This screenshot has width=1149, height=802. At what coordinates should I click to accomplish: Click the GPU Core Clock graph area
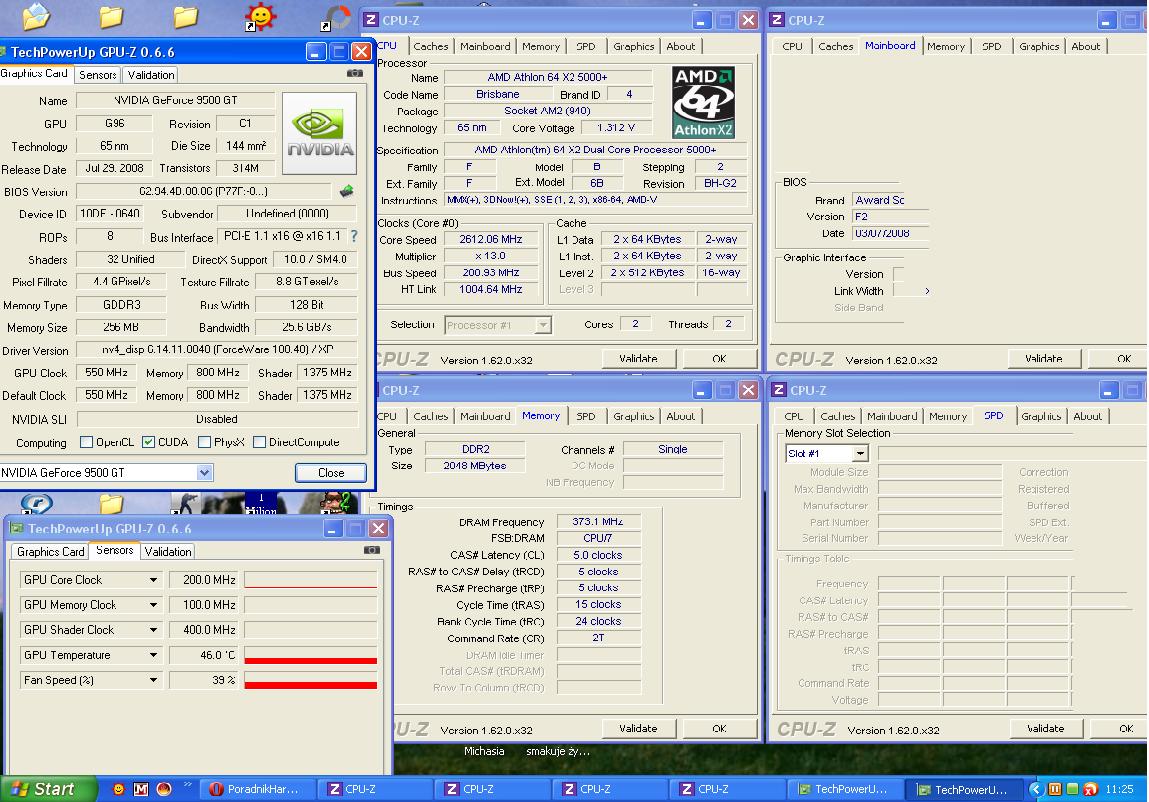tap(311, 580)
